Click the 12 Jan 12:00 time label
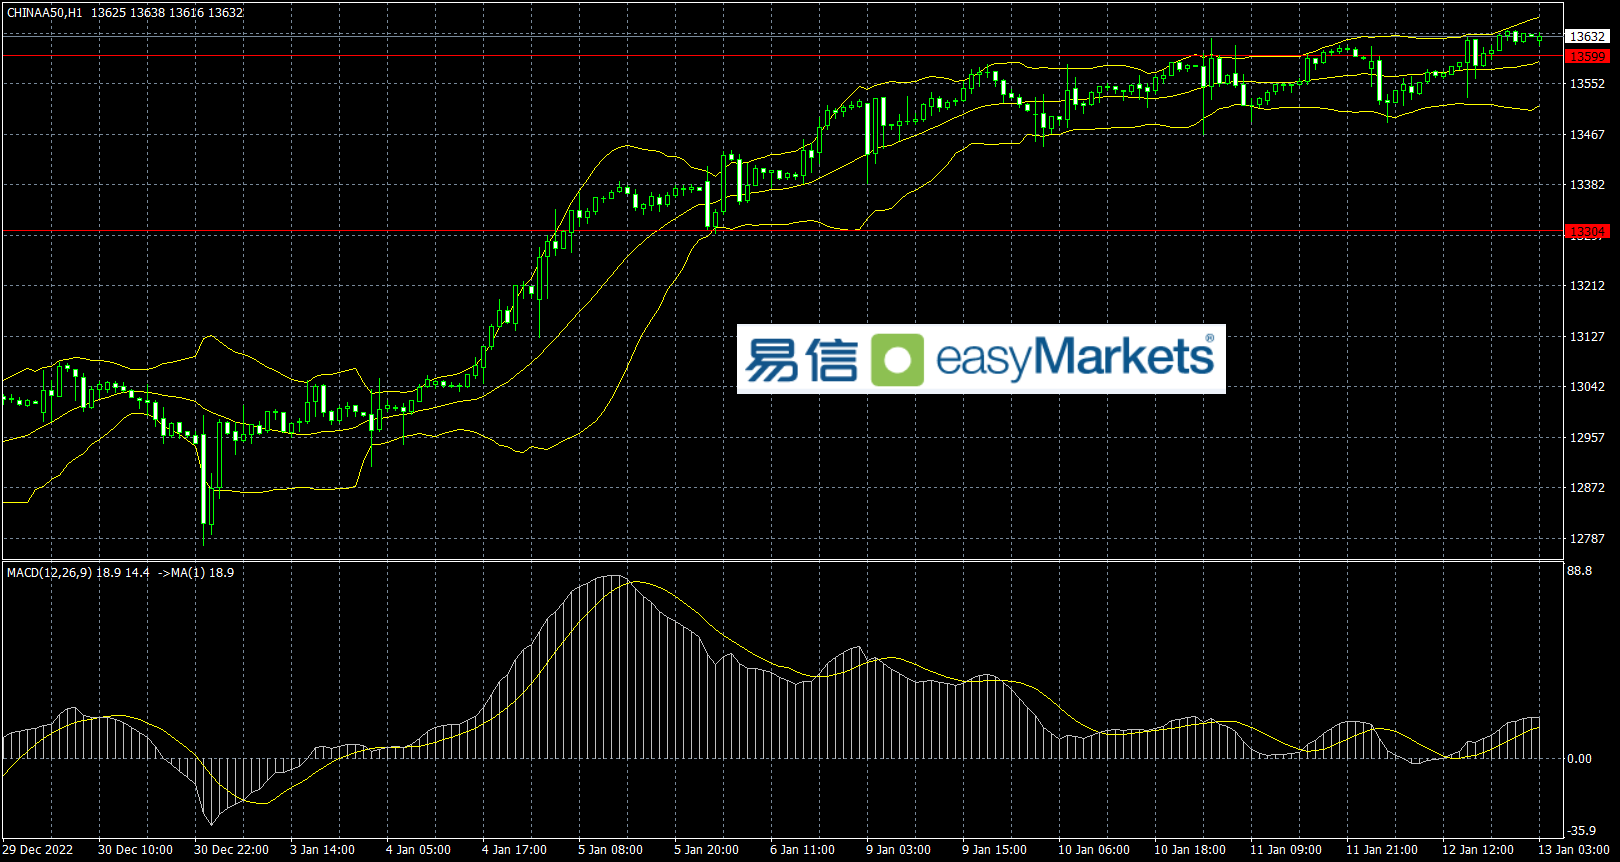The width and height of the screenshot is (1620, 862). point(1478,850)
